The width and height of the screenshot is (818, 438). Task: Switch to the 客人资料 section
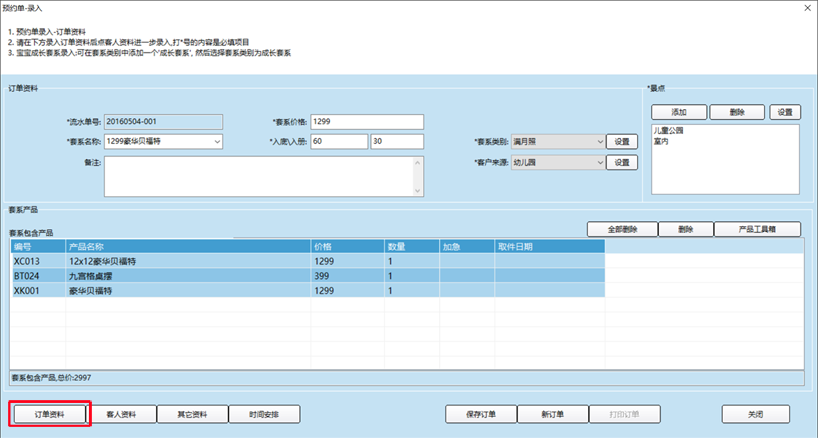click(121, 414)
